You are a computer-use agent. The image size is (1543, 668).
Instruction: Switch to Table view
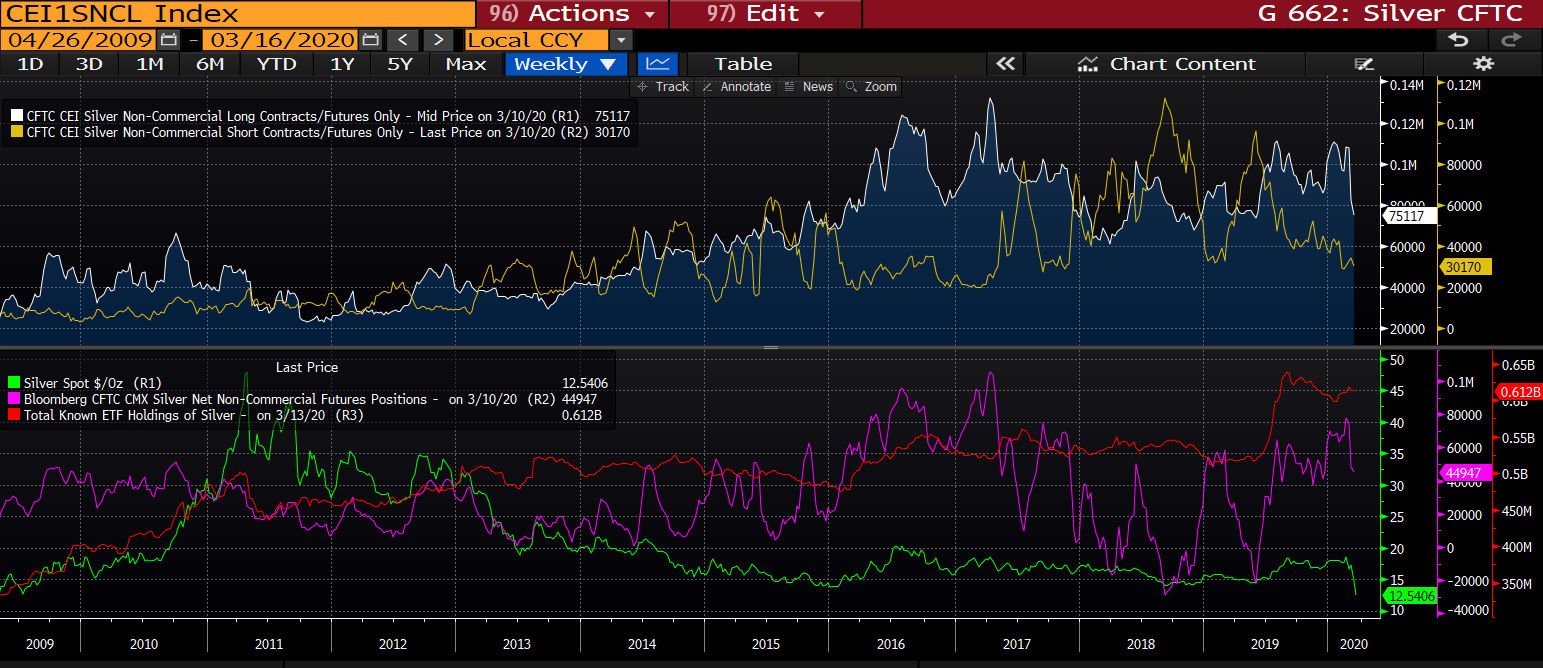(x=742, y=64)
